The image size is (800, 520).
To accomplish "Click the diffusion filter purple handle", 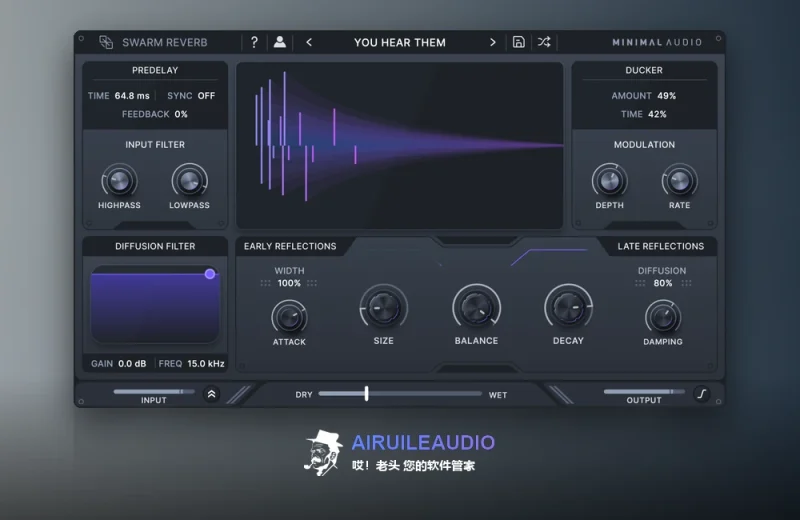I will [x=210, y=274].
